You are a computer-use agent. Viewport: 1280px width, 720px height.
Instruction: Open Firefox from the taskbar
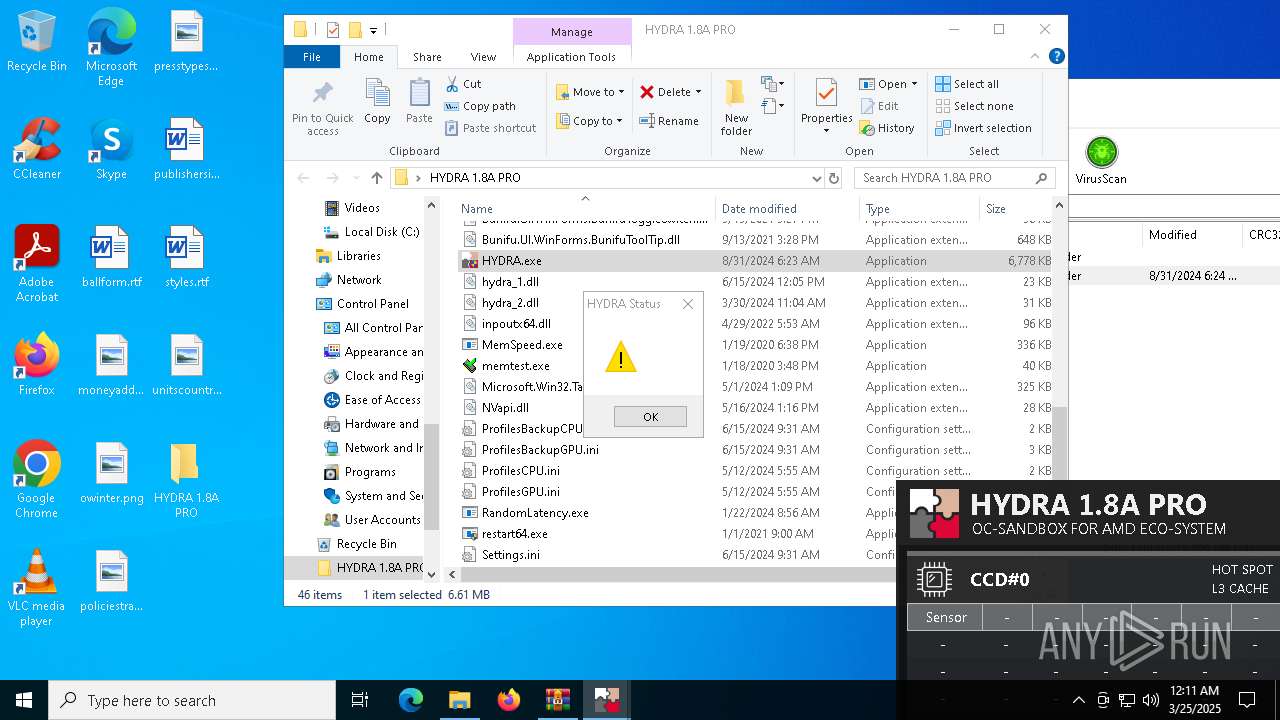[x=508, y=700]
